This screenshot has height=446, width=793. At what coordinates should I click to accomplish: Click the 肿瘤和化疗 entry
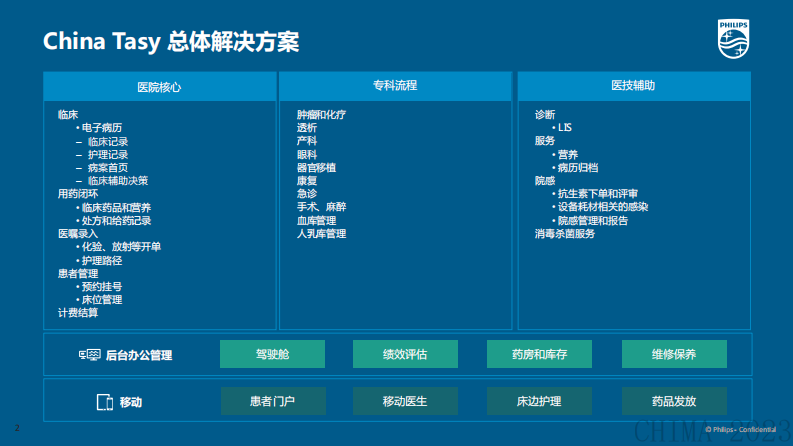(321, 114)
